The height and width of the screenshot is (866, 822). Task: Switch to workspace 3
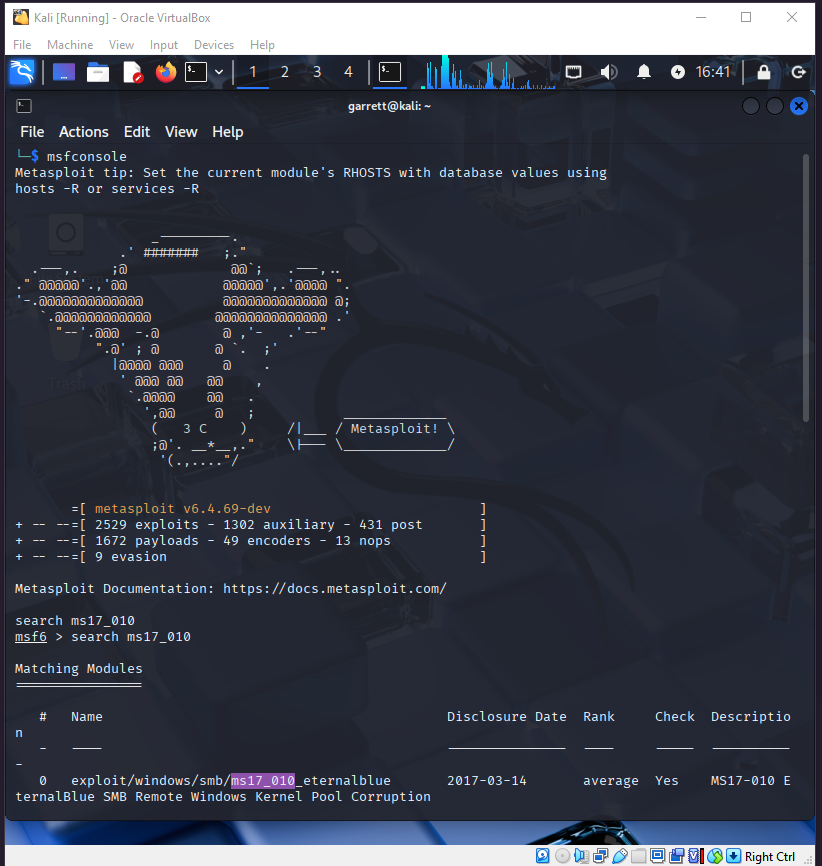(317, 72)
